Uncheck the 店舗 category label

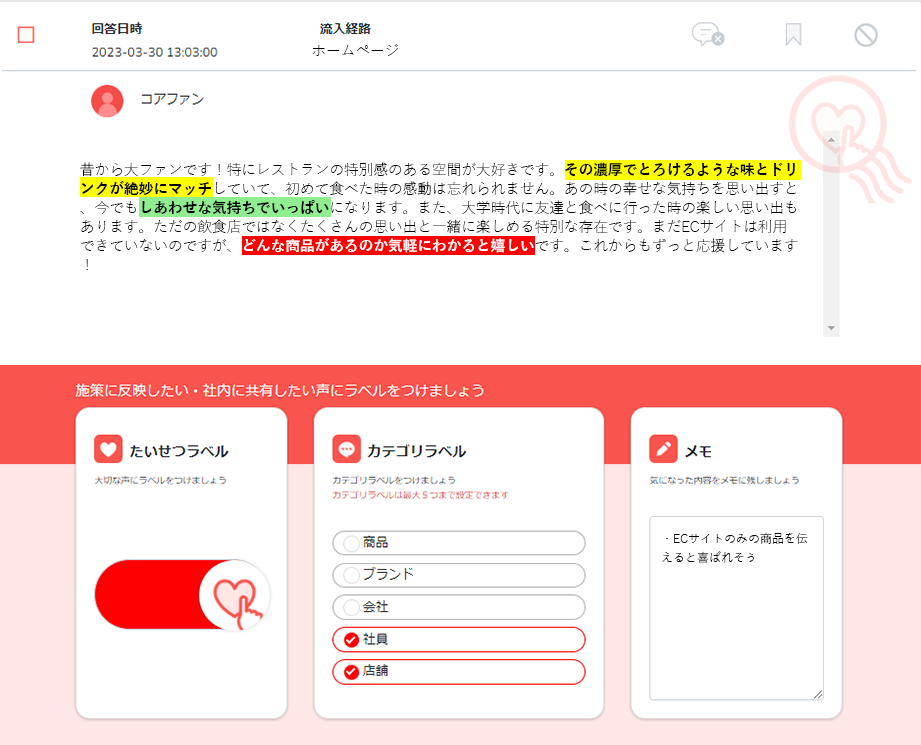point(459,671)
